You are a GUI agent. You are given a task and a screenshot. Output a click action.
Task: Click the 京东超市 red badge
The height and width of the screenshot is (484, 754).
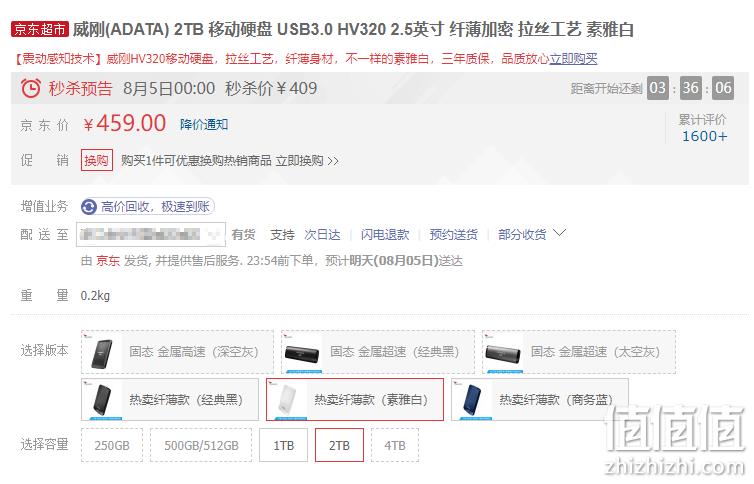[x=39, y=29]
